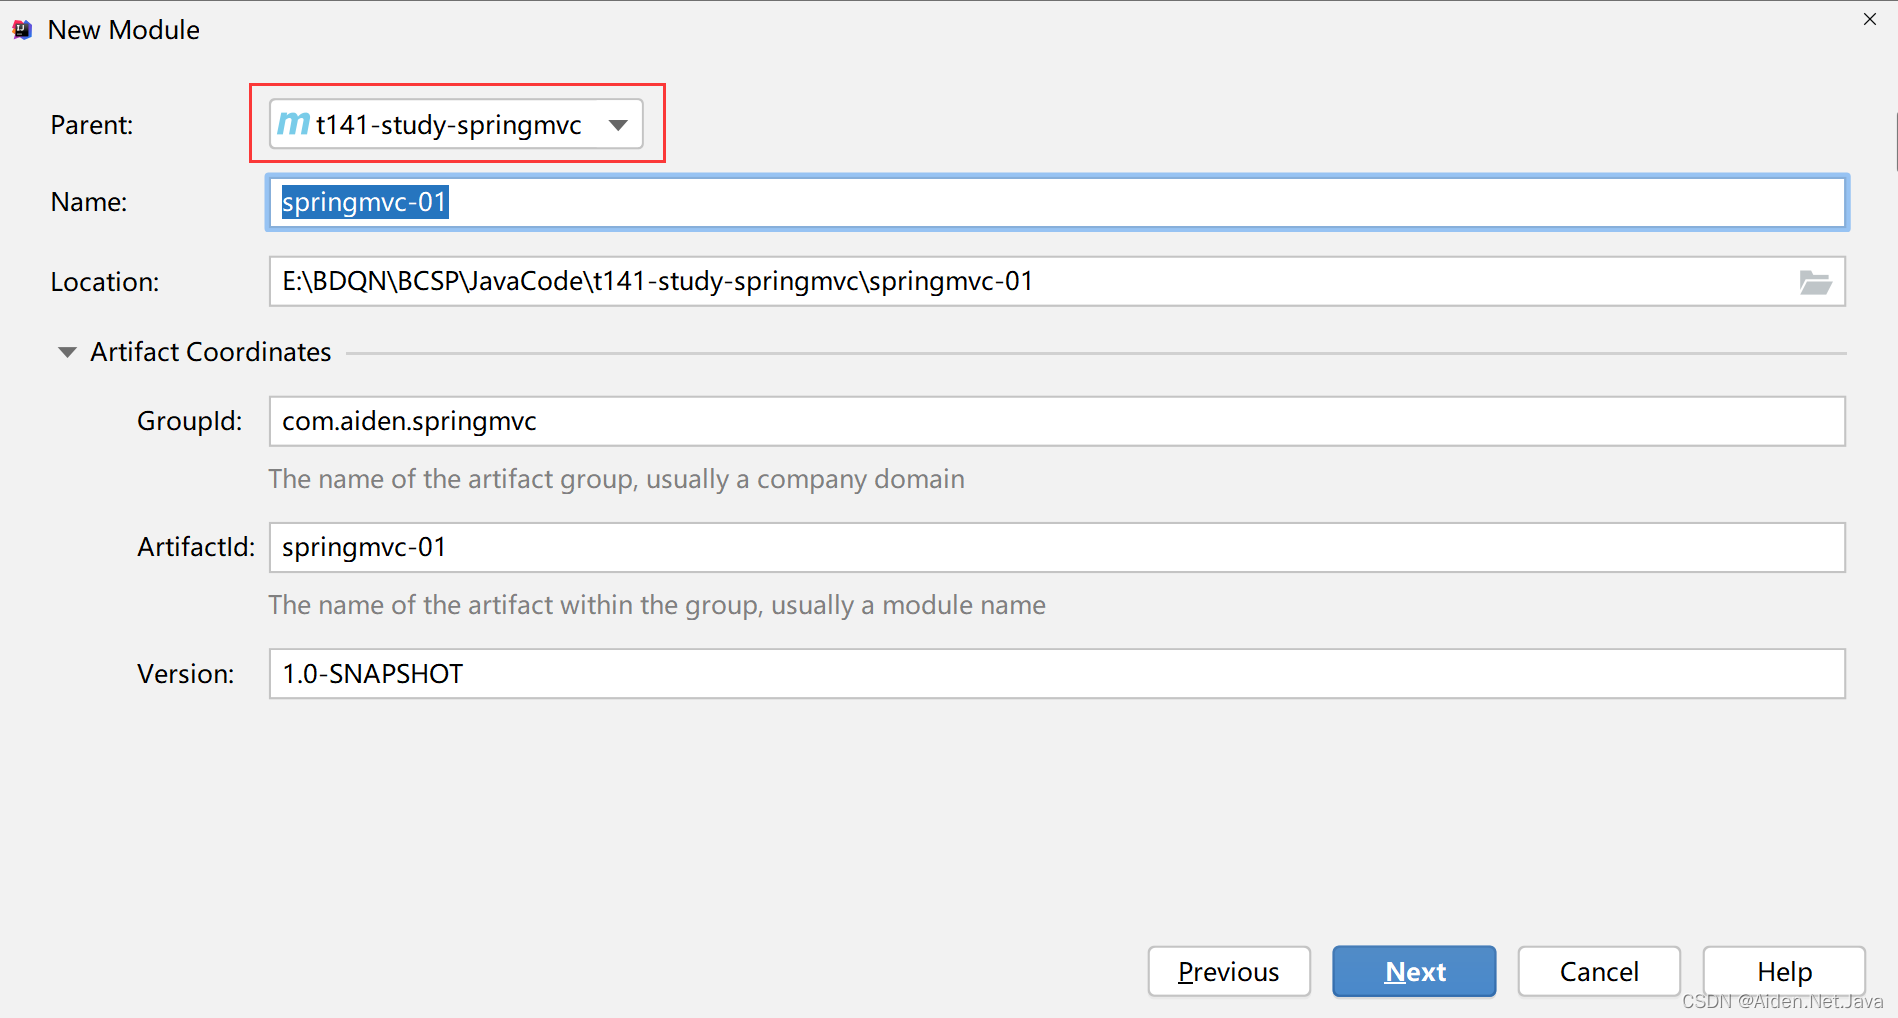Image resolution: width=1898 pixels, height=1018 pixels.
Task: Click the GroupId hint about company domain
Action: pyautogui.click(x=616, y=479)
